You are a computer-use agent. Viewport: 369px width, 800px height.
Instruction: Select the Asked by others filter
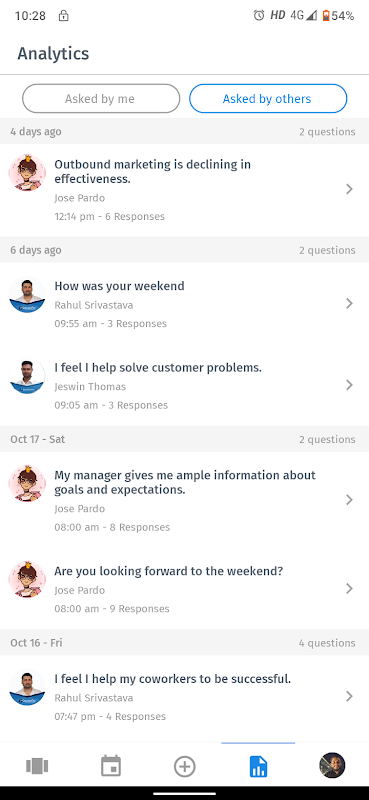point(268,98)
